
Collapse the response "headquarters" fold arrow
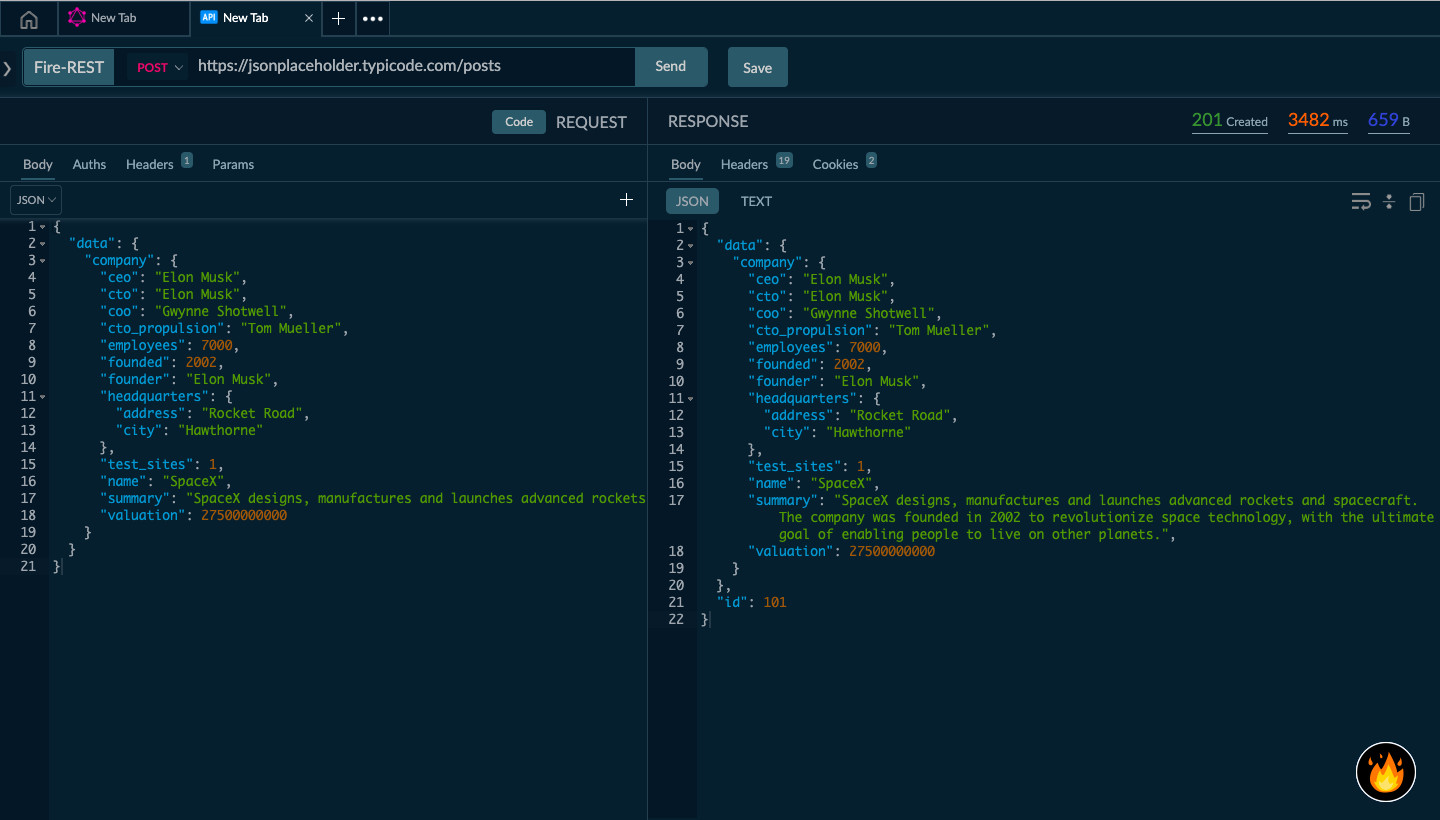point(690,399)
